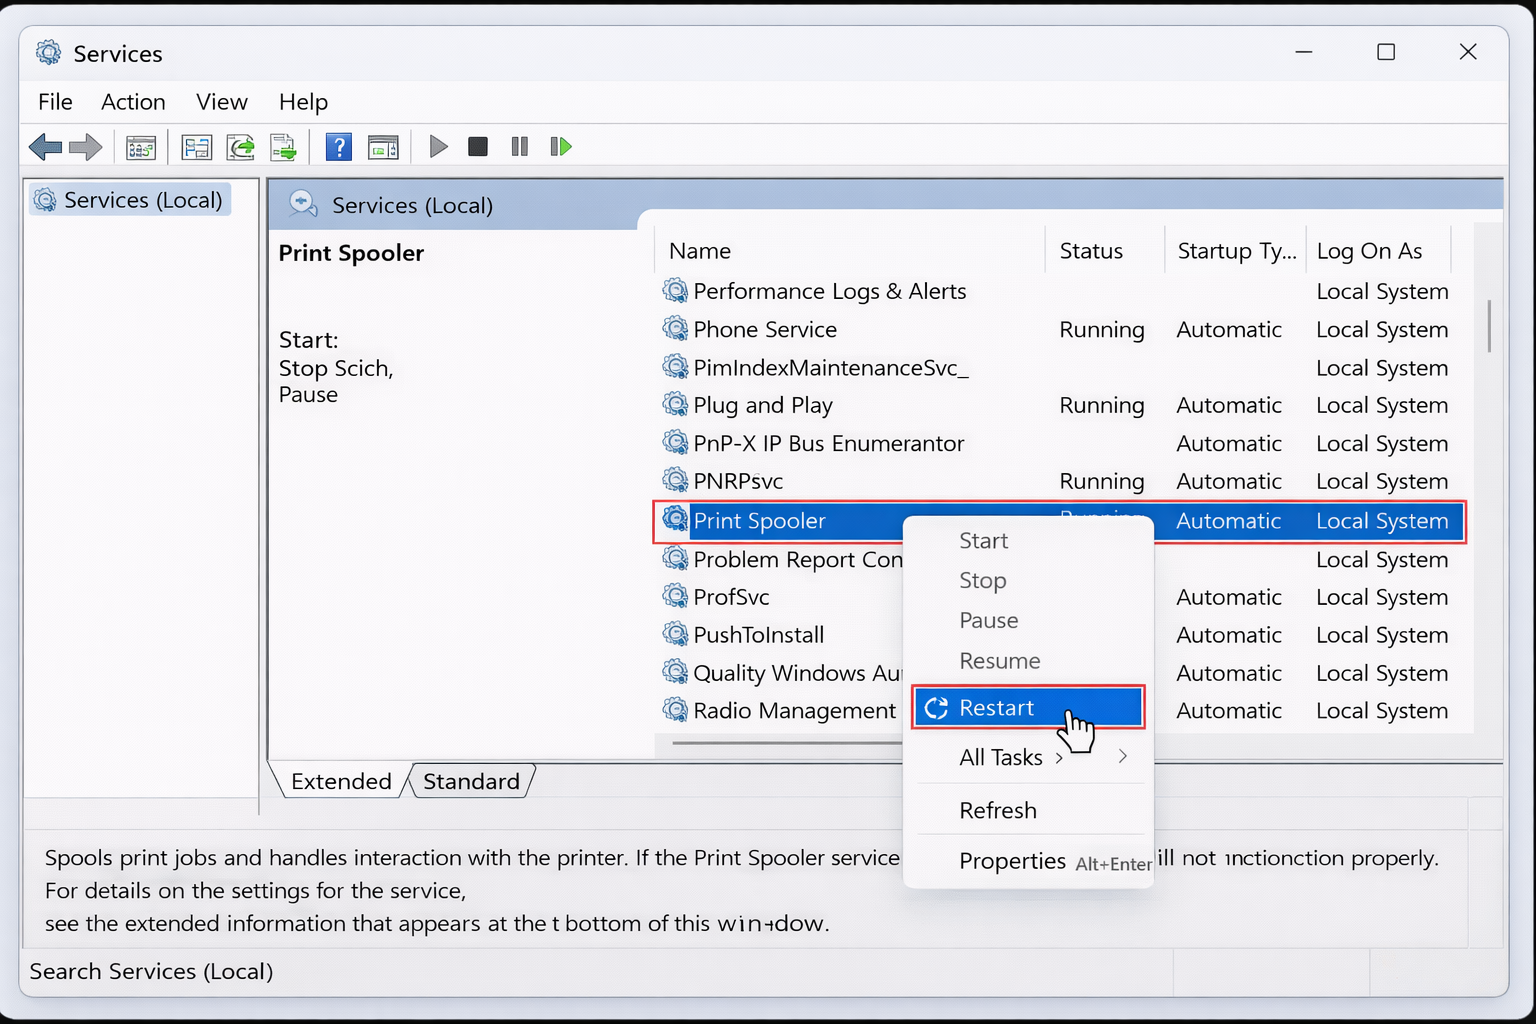Click the Show/Hide Console Tree icon

click(x=141, y=146)
